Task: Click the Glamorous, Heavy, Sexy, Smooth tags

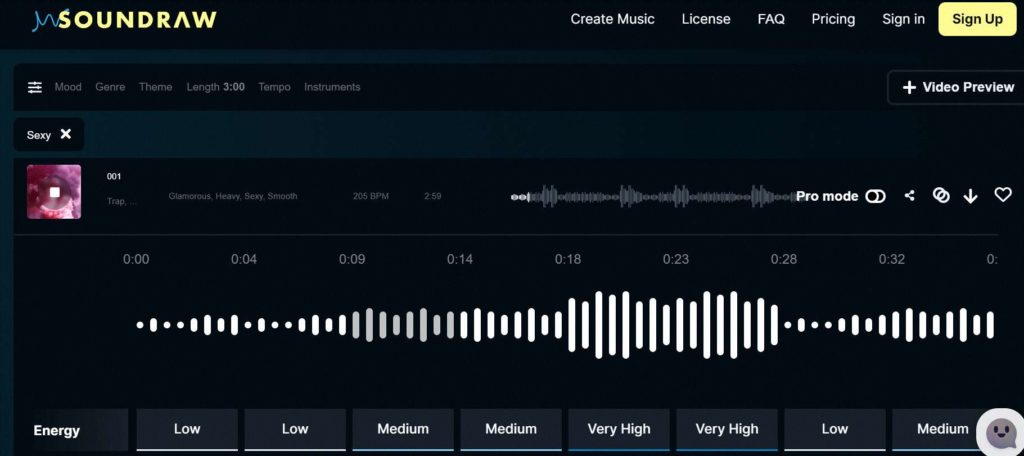Action: 232,196
